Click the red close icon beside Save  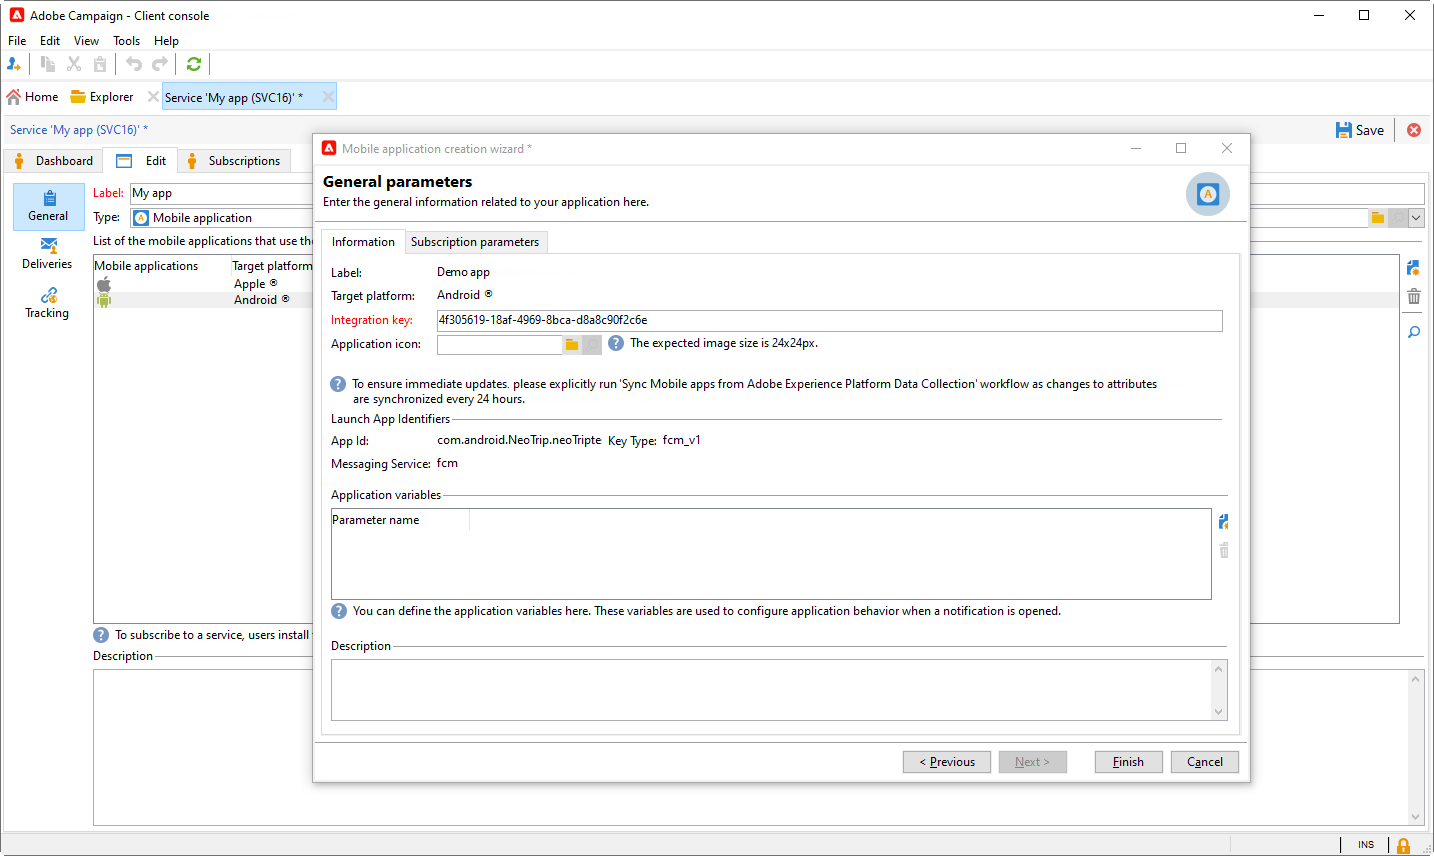pyautogui.click(x=1414, y=130)
